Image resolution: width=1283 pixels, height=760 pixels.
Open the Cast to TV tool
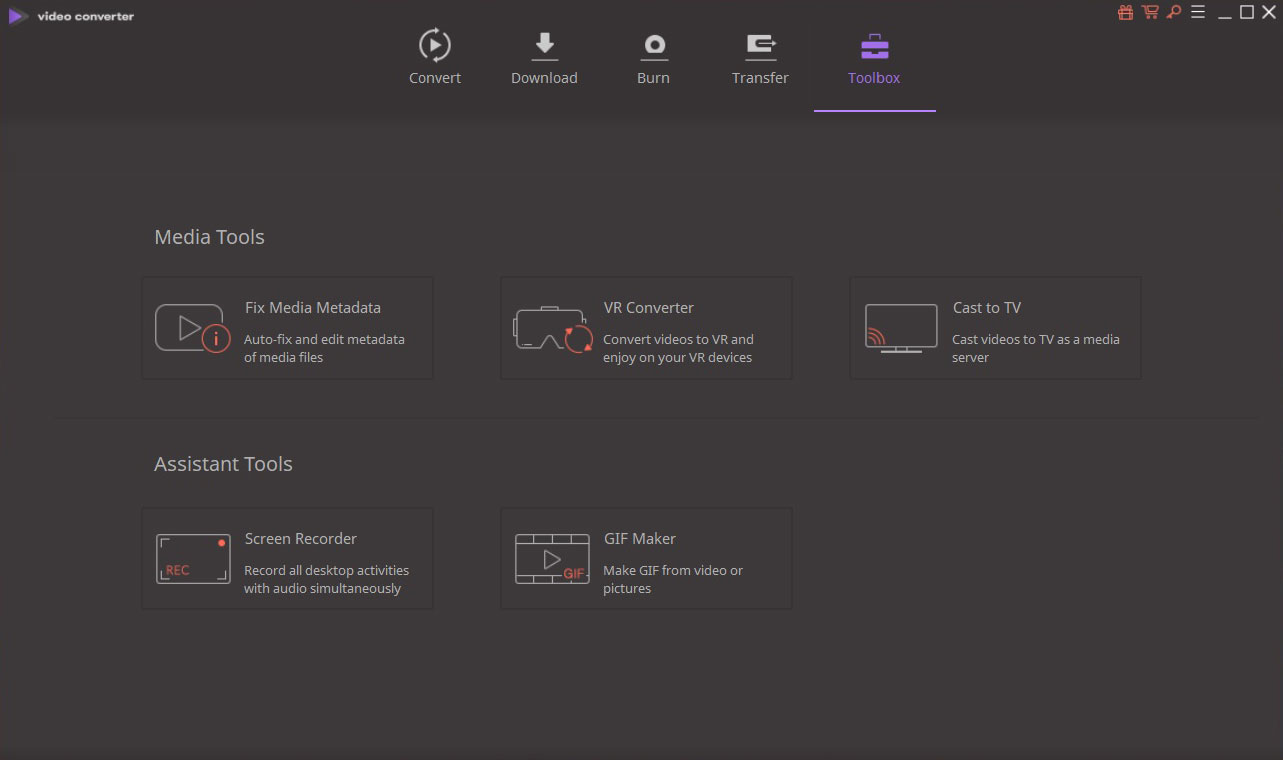995,328
